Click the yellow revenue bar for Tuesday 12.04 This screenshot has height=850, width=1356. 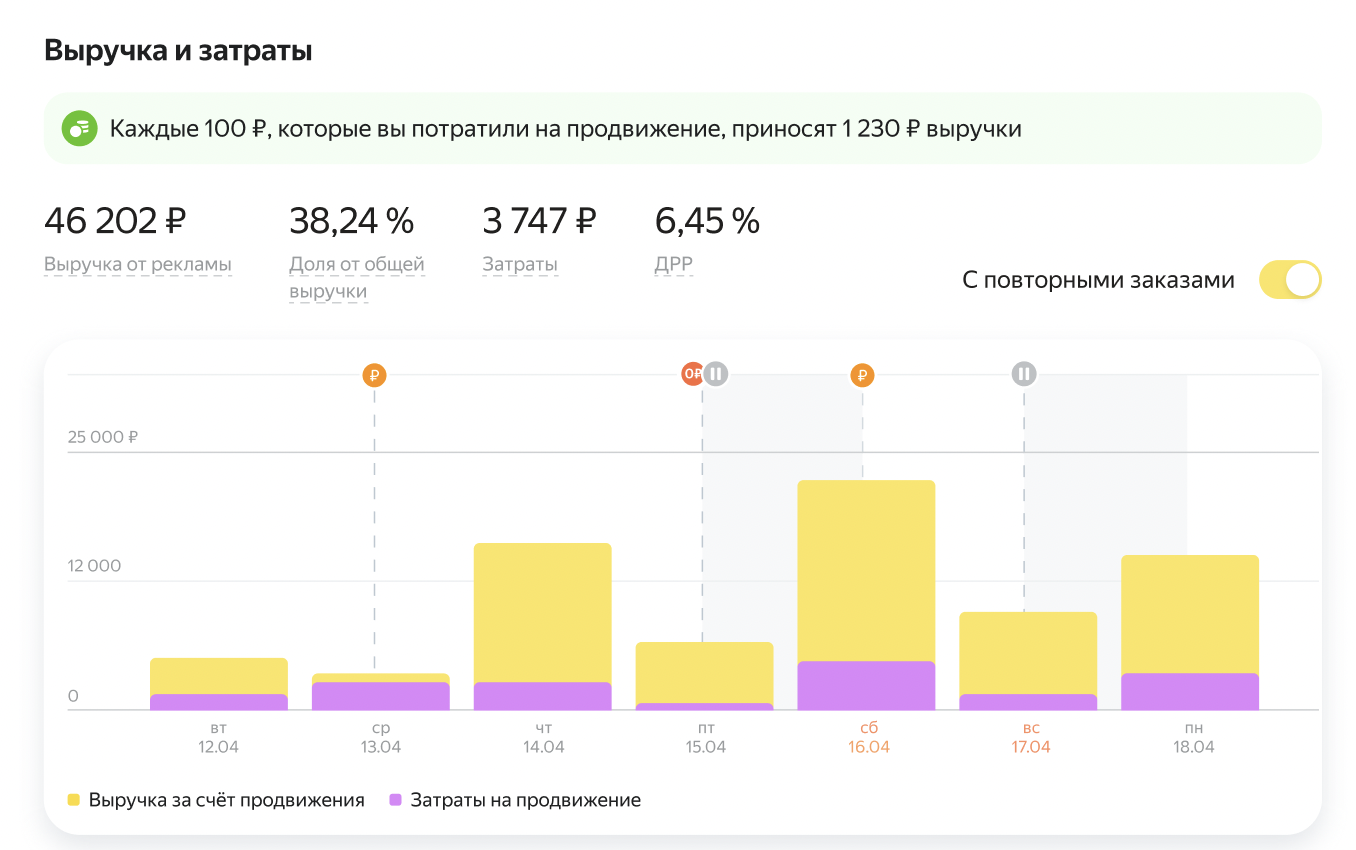tap(219, 676)
